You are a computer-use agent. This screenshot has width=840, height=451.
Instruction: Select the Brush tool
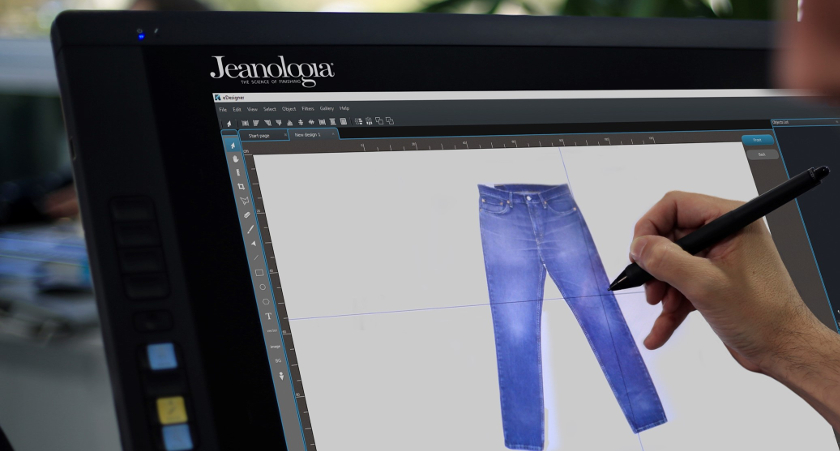pos(251,229)
